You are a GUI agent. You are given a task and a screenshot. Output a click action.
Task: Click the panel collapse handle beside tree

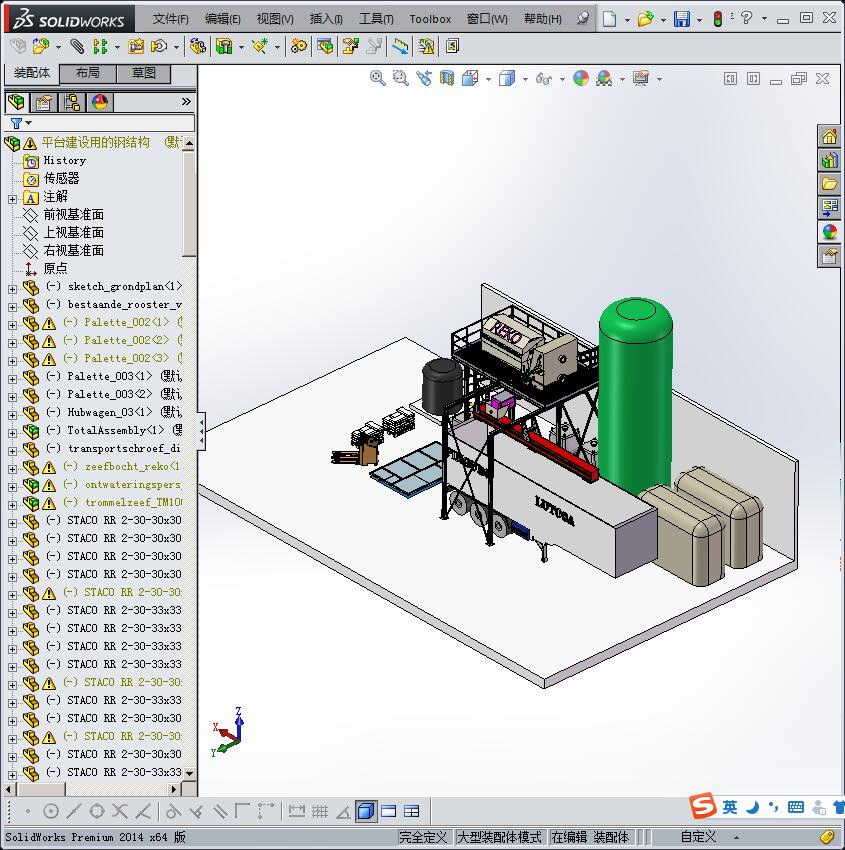click(202, 431)
